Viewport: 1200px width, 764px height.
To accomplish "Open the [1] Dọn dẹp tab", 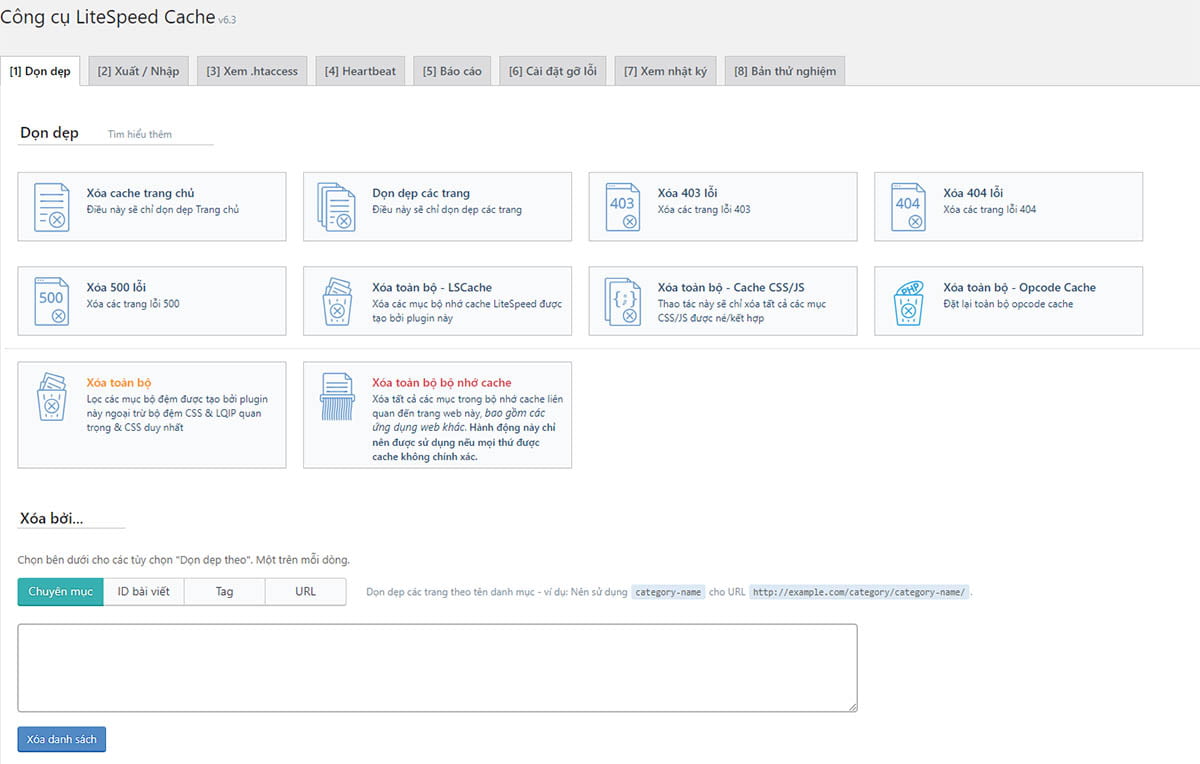I will coord(40,71).
